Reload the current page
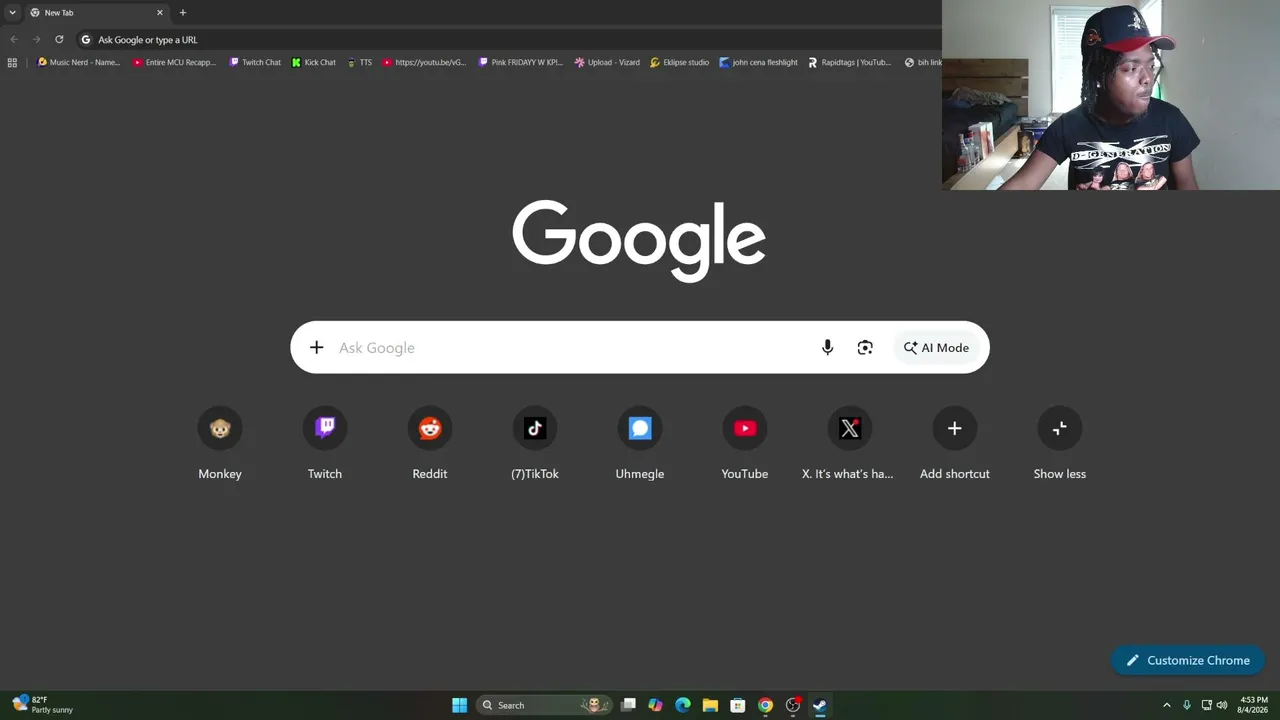The width and height of the screenshot is (1280, 720). pos(59,40)
